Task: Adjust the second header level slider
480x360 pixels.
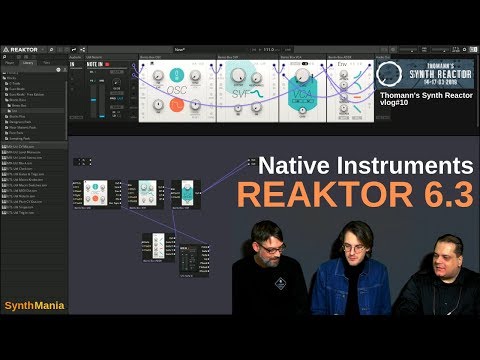Action: coord(441,50)
